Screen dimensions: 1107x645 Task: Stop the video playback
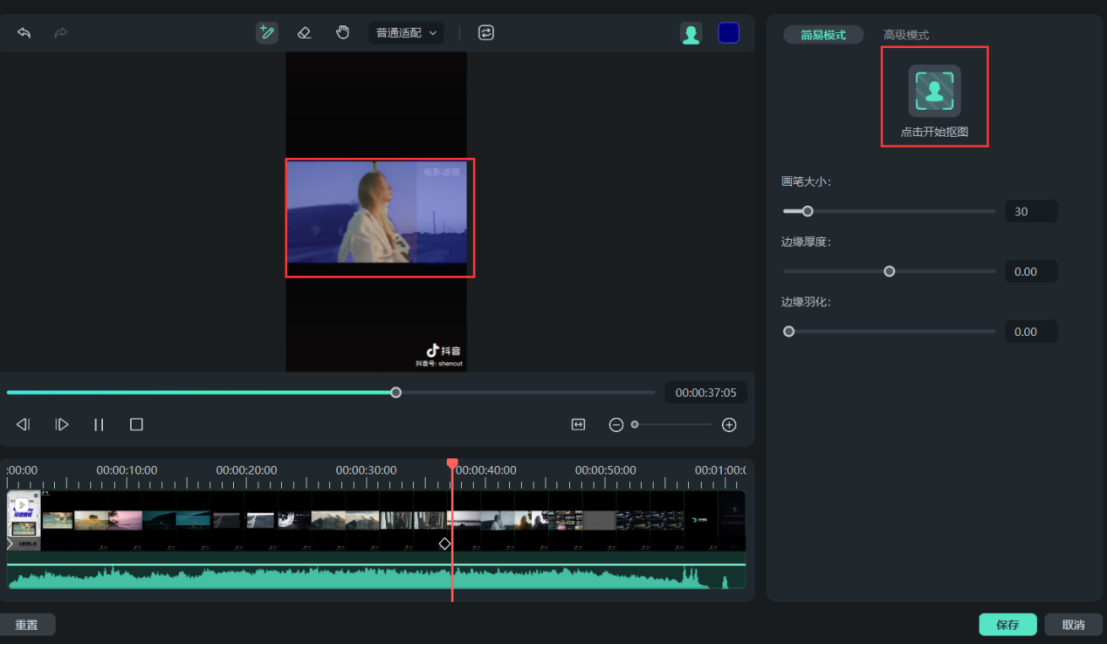[x=137, y=425]
